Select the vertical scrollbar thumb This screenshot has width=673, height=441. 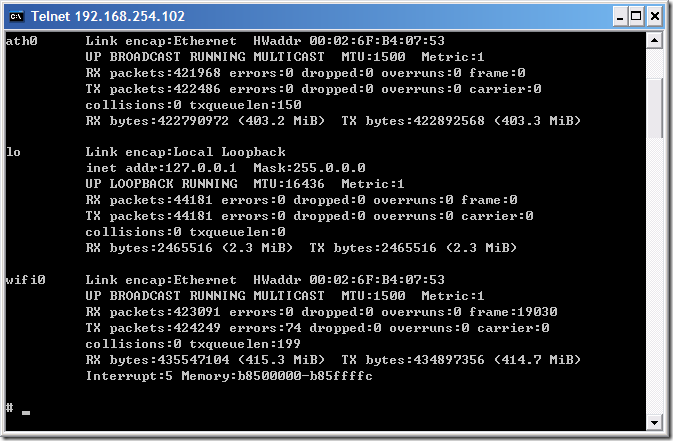coord(655,107)
